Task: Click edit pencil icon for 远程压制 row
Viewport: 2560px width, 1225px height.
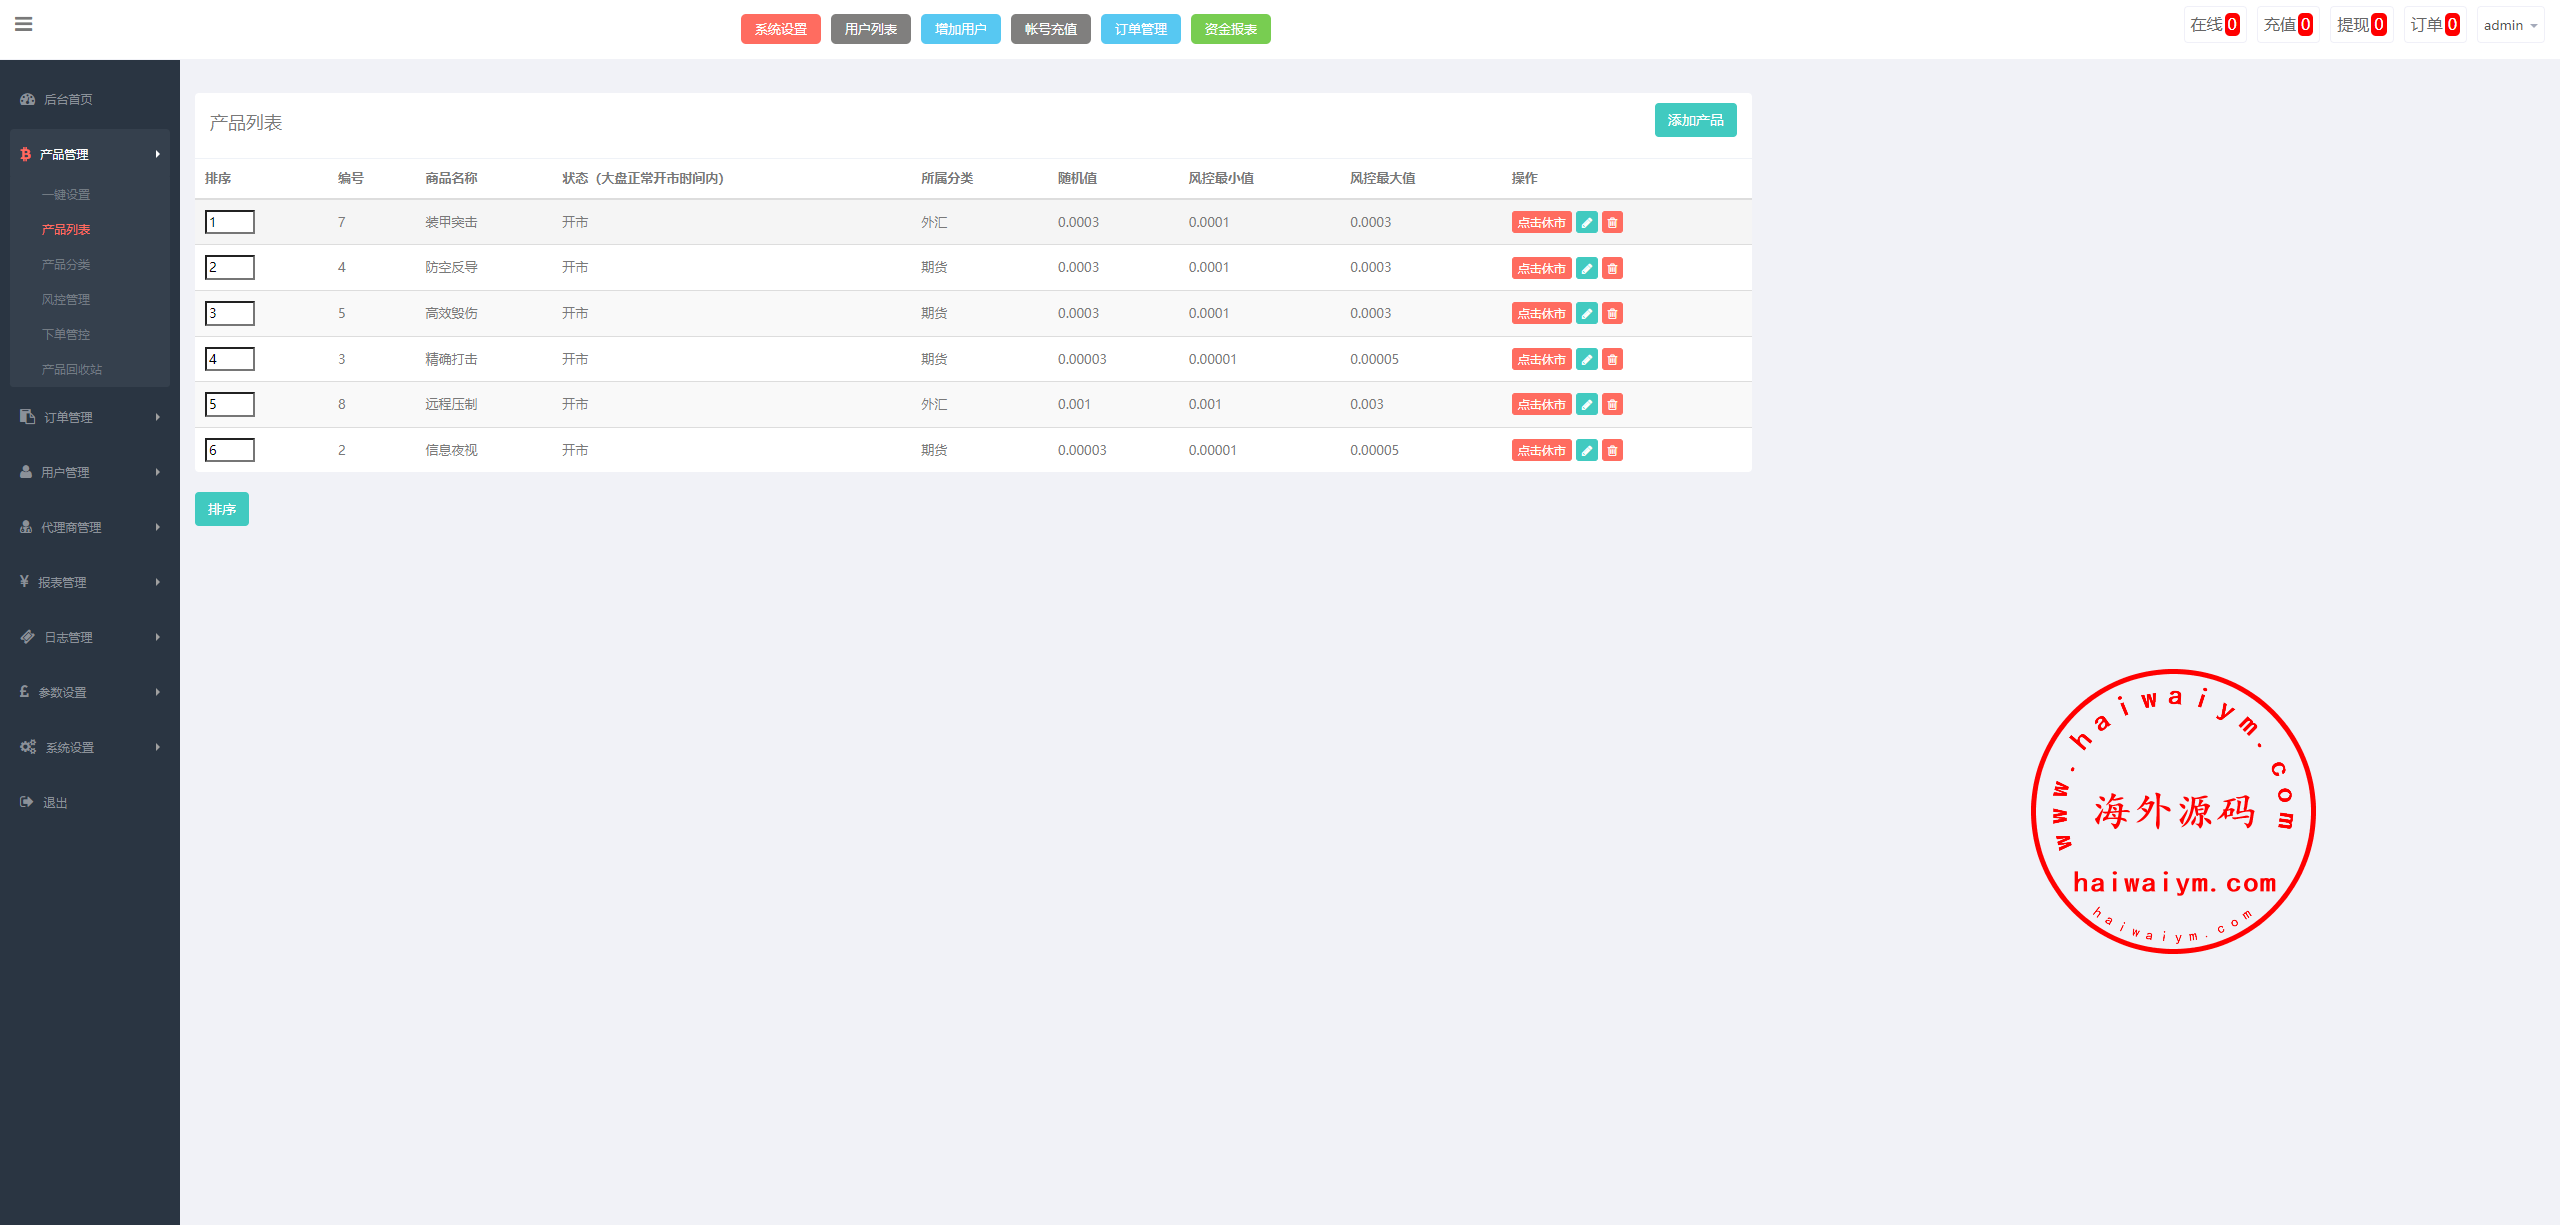Action: pos(1586,405)
